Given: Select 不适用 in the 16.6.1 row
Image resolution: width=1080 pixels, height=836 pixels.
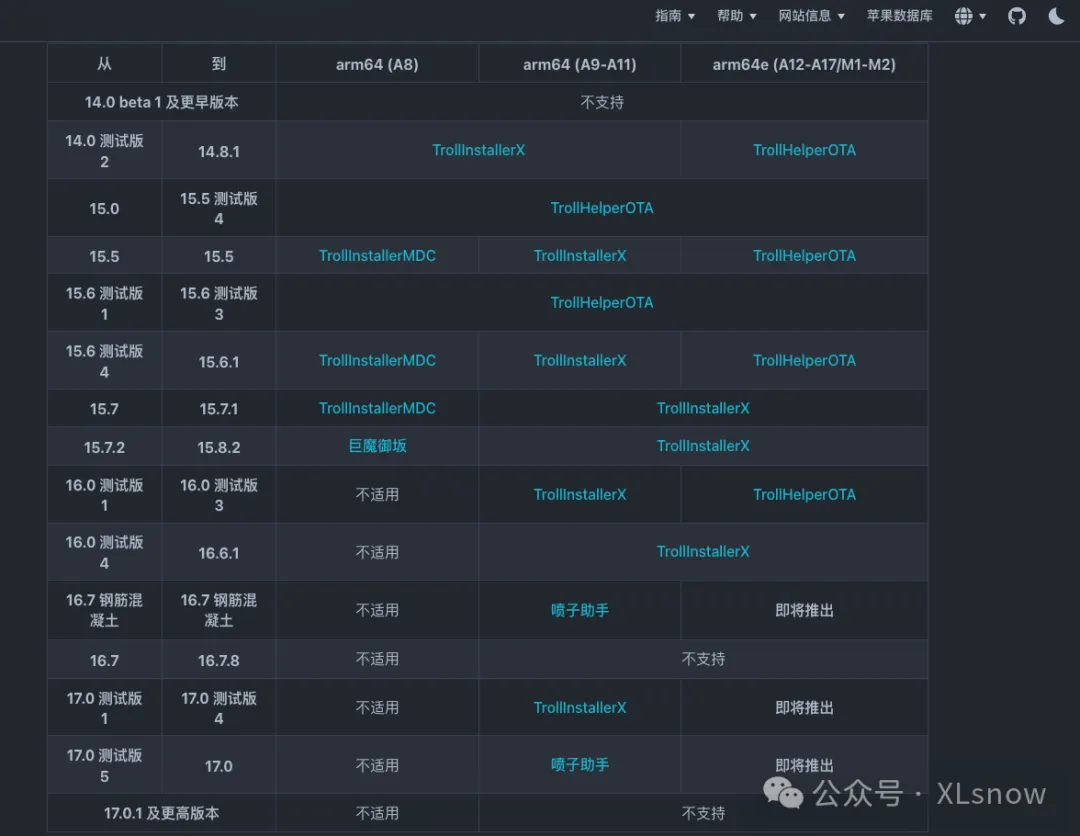Looking at the screenshot, I should tap(377, 552).
